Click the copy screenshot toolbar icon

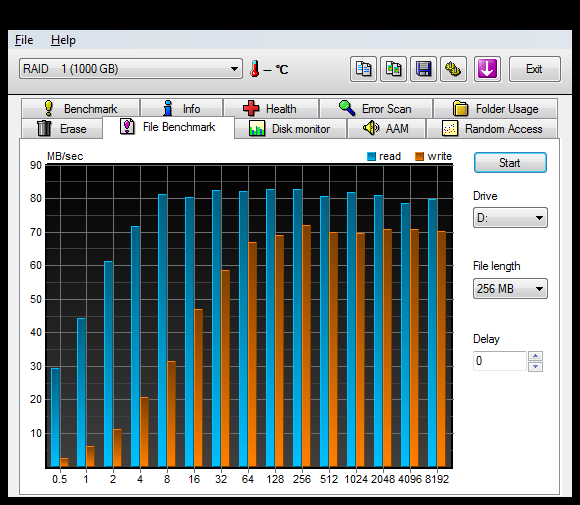pyautogui.click(x=393, y=69)
